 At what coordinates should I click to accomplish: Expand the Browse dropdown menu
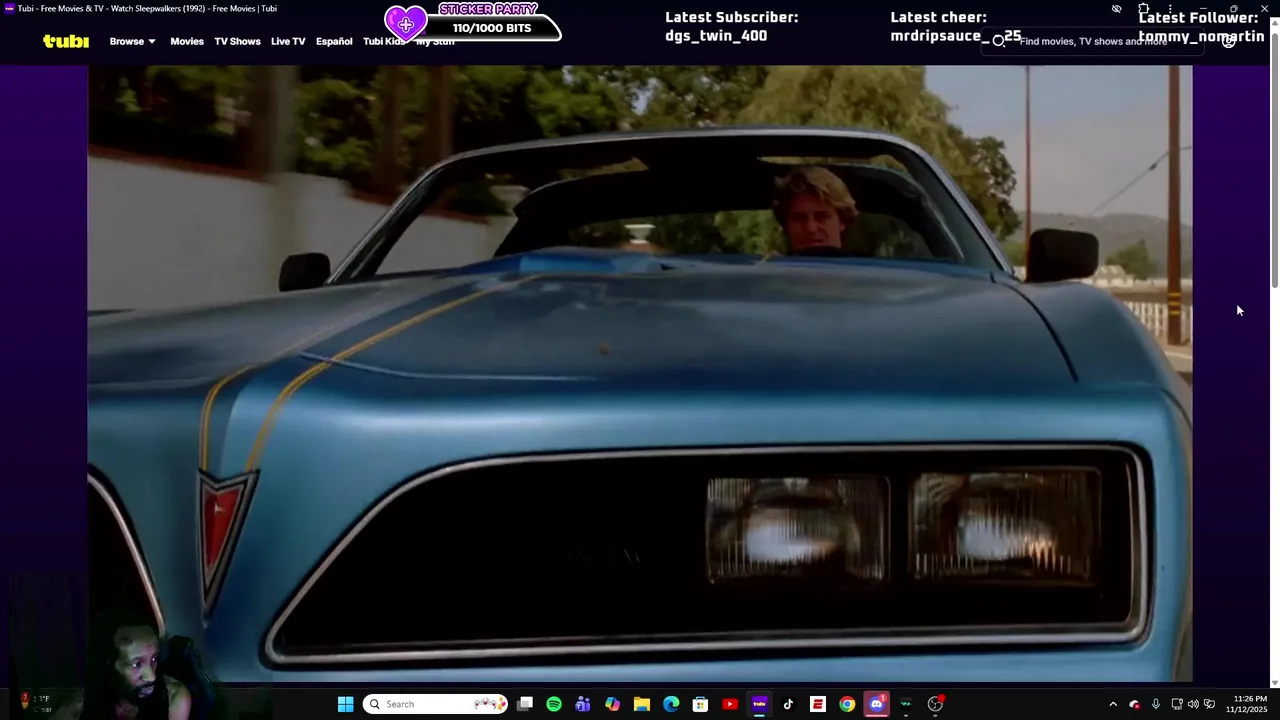[132, 41]
